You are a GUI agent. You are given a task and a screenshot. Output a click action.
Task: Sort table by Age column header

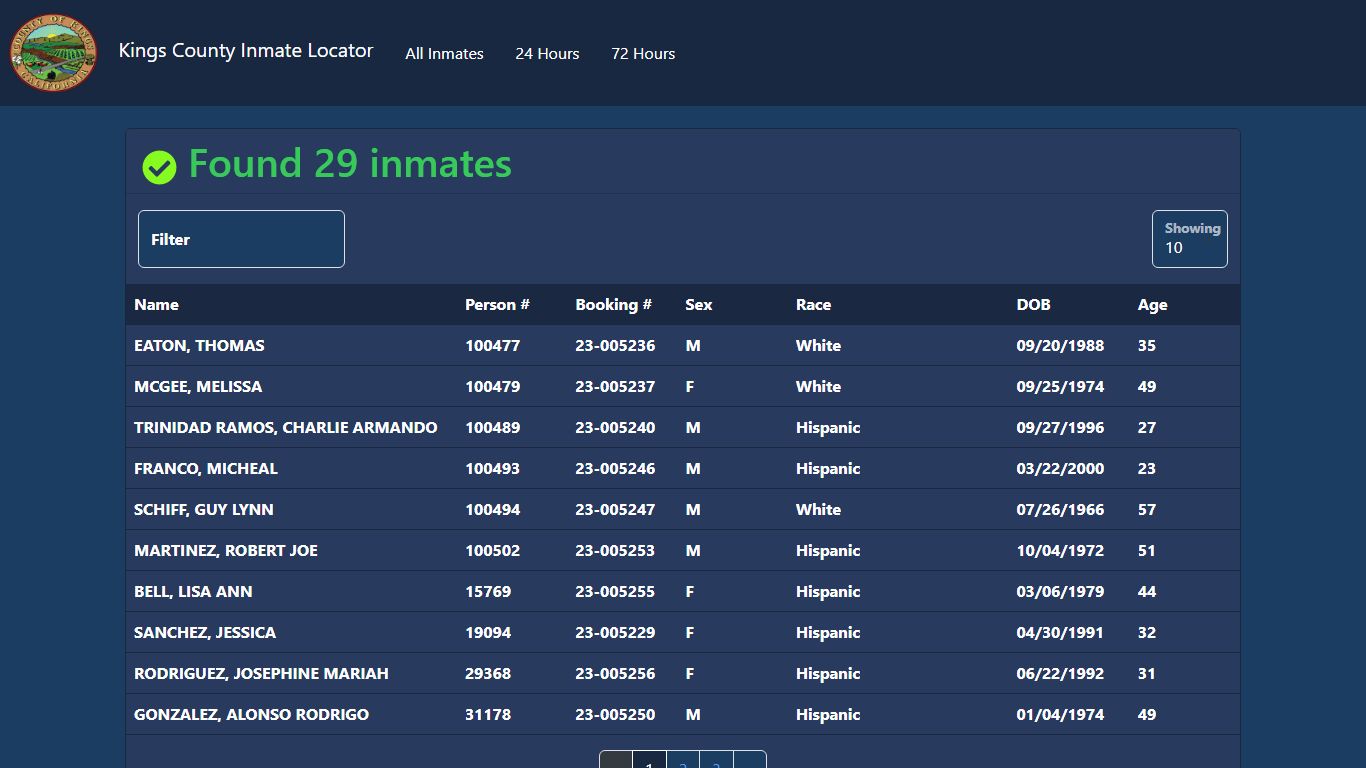pos(1152,305)
